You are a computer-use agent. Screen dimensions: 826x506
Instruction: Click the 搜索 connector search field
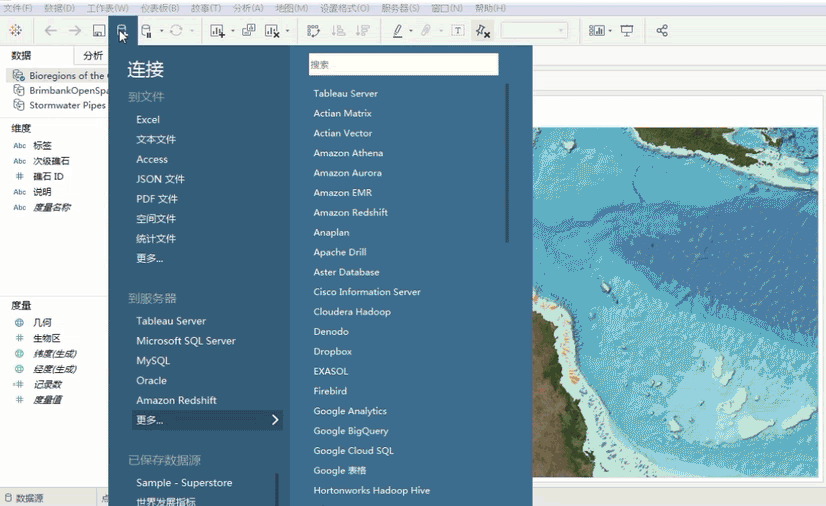pyautogui.click(x=403, y=65)
